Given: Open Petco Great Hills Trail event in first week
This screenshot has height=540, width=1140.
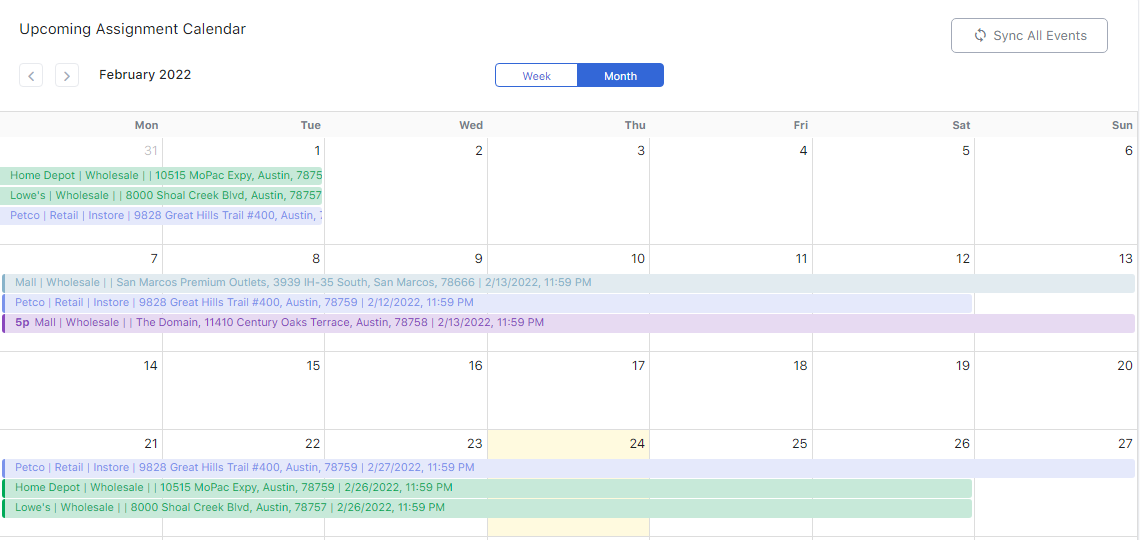Looking at the screenshot, I should click(x=162, y=216).
